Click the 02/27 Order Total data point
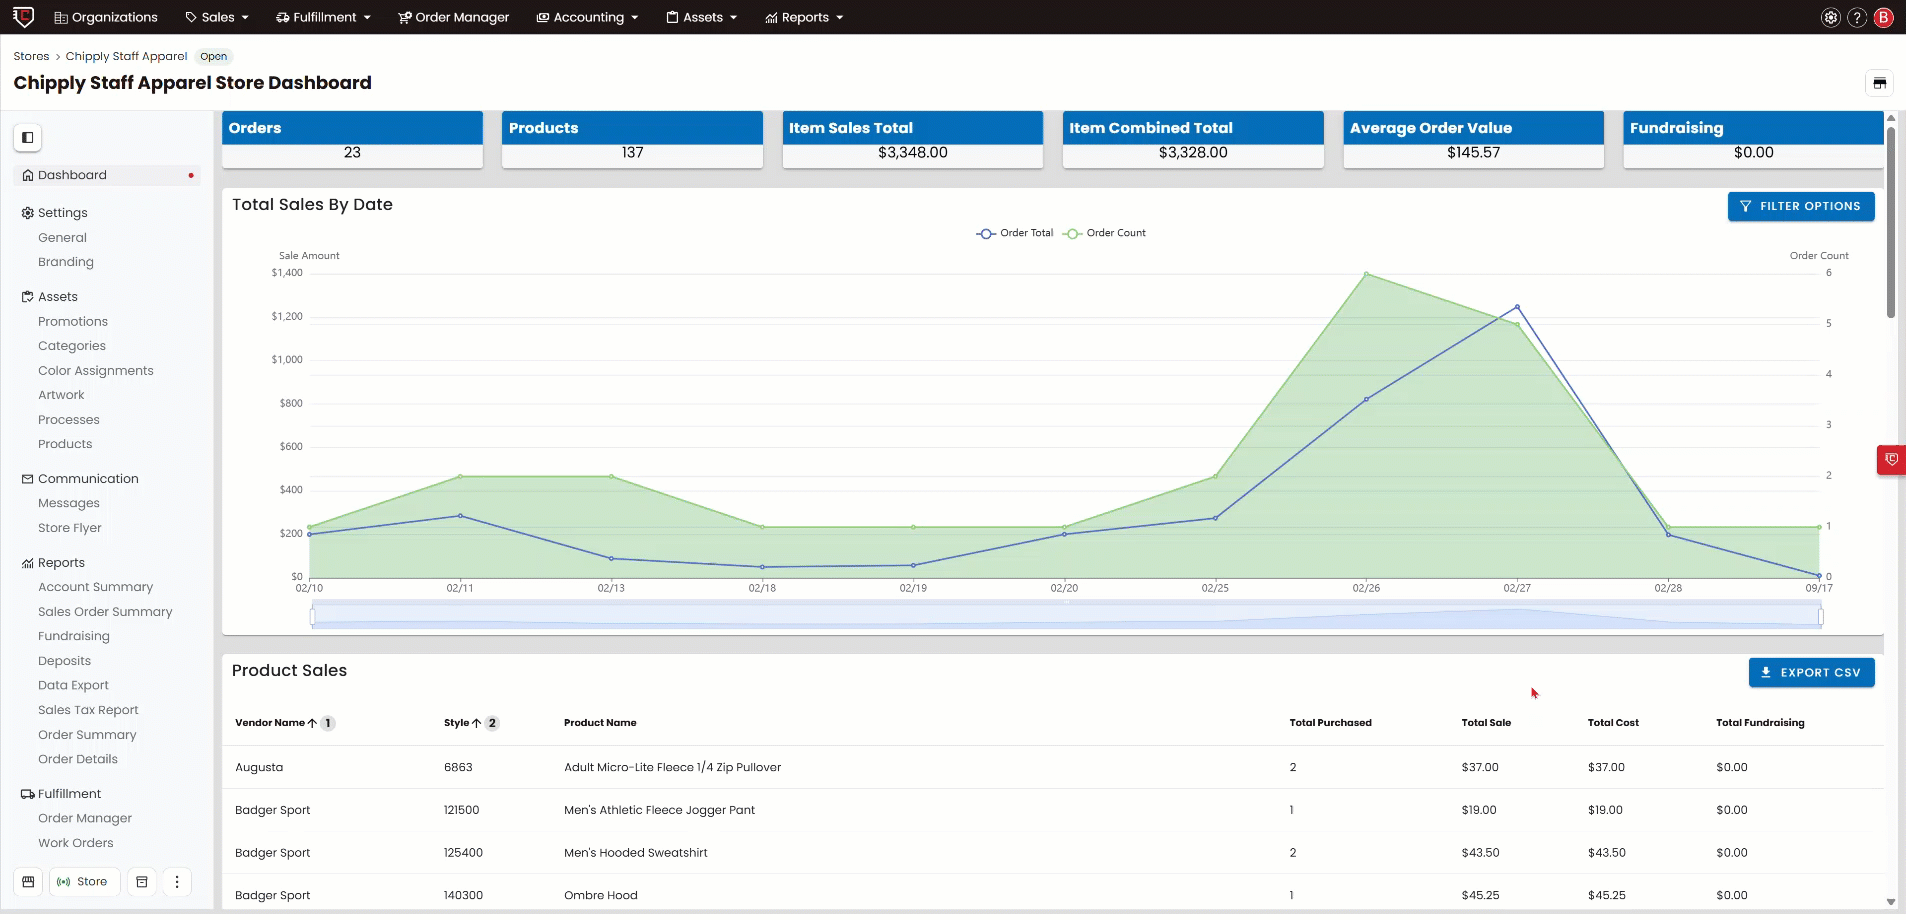The width and height of the screenshot is (1906, 920). pyautogui.click(x=1517, y=307)
